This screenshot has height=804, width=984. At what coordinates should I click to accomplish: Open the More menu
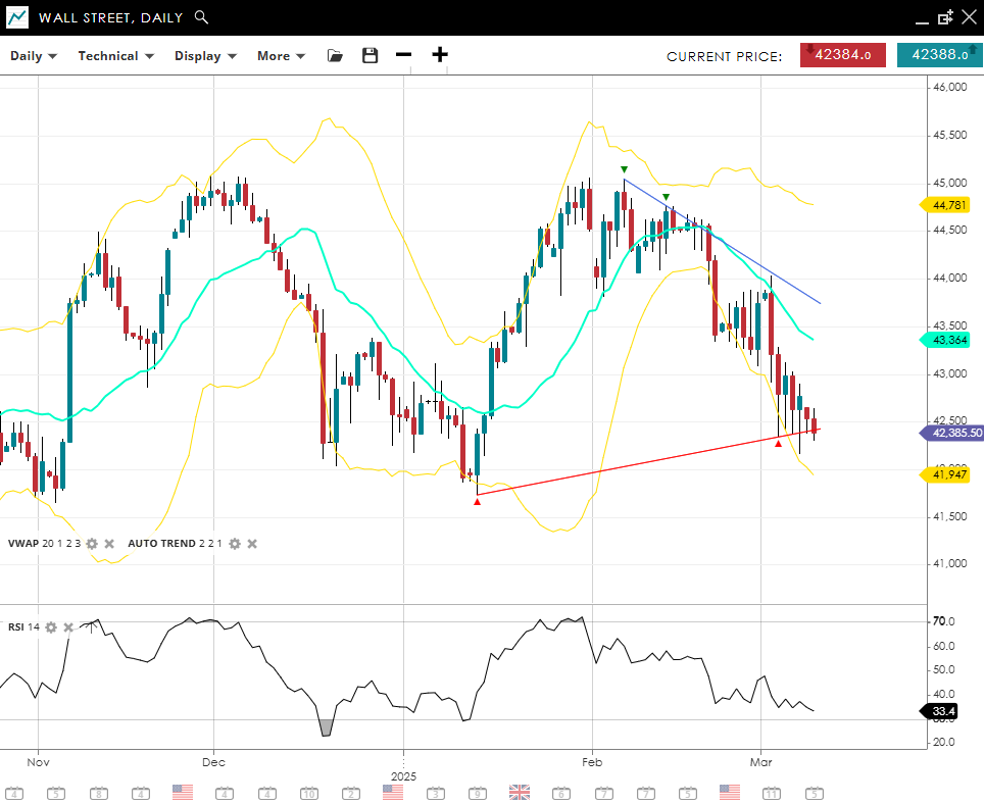(280, 56)
